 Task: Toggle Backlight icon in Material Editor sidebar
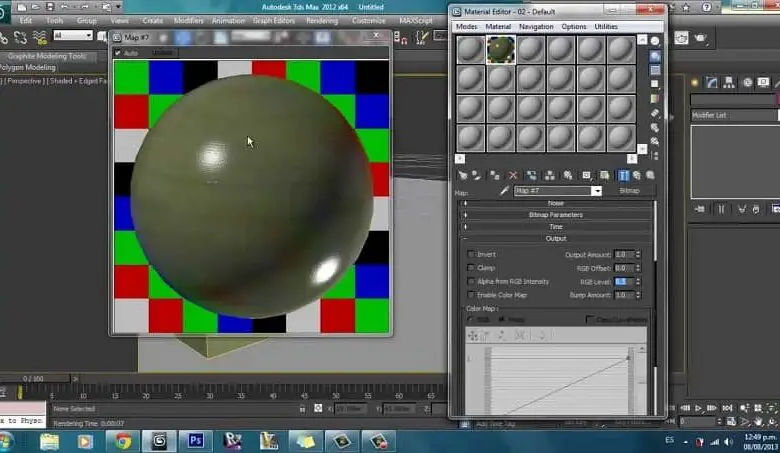(655, 56)
